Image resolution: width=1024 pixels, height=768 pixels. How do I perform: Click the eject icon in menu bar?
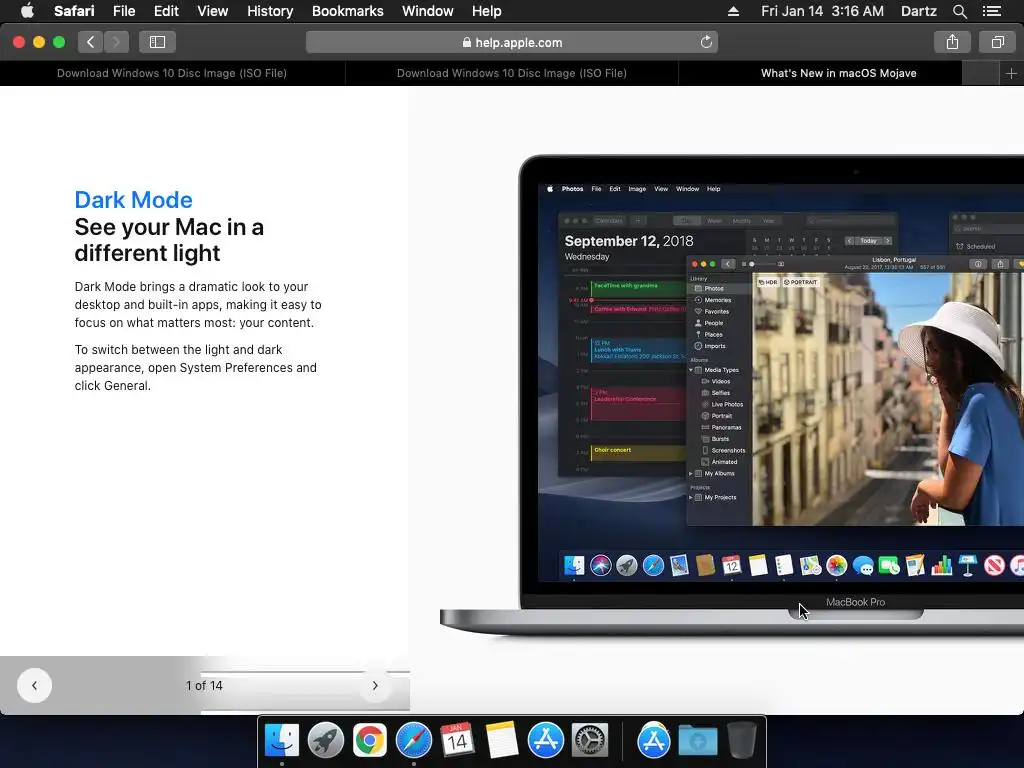point(733,11)
